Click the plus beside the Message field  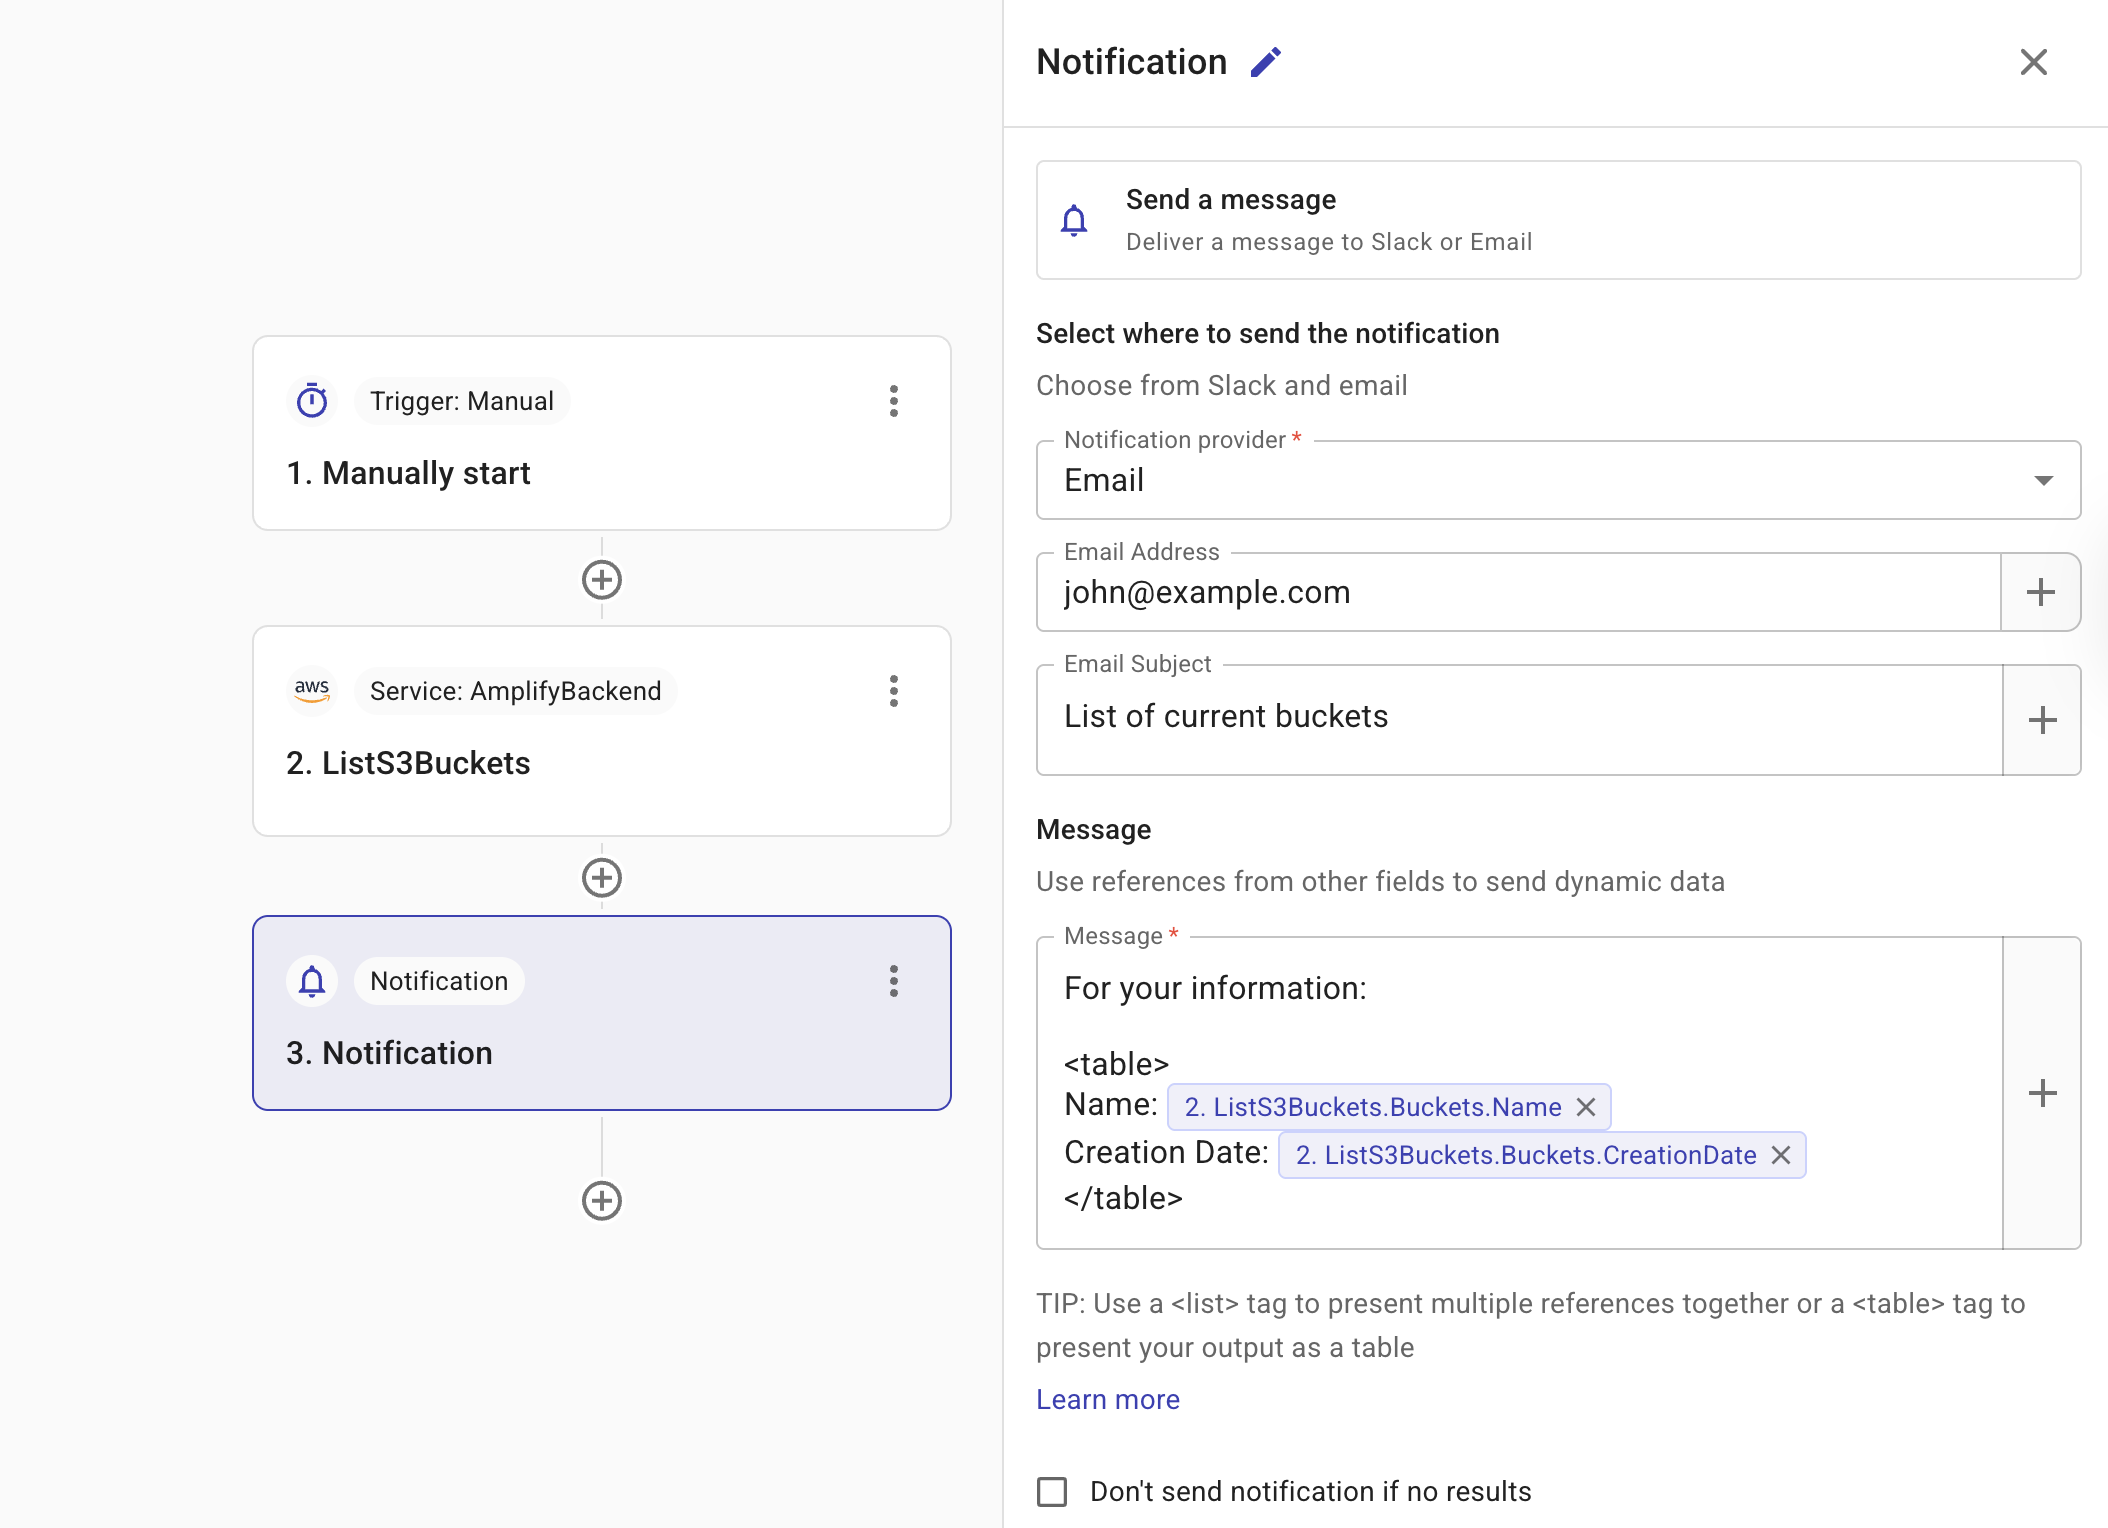pos(2042,1093)
